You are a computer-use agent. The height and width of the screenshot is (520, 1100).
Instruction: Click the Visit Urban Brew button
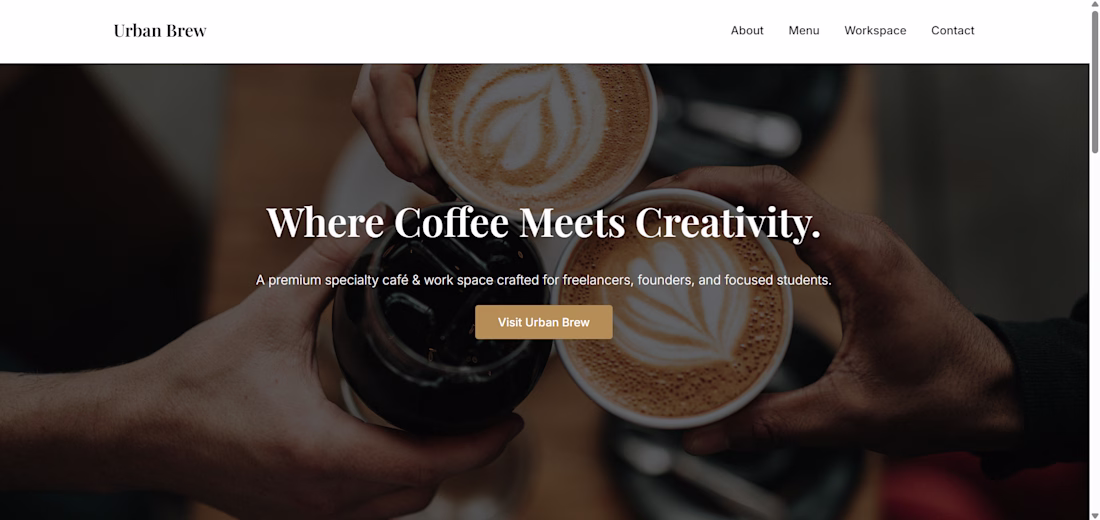click(x=544, y=322)
